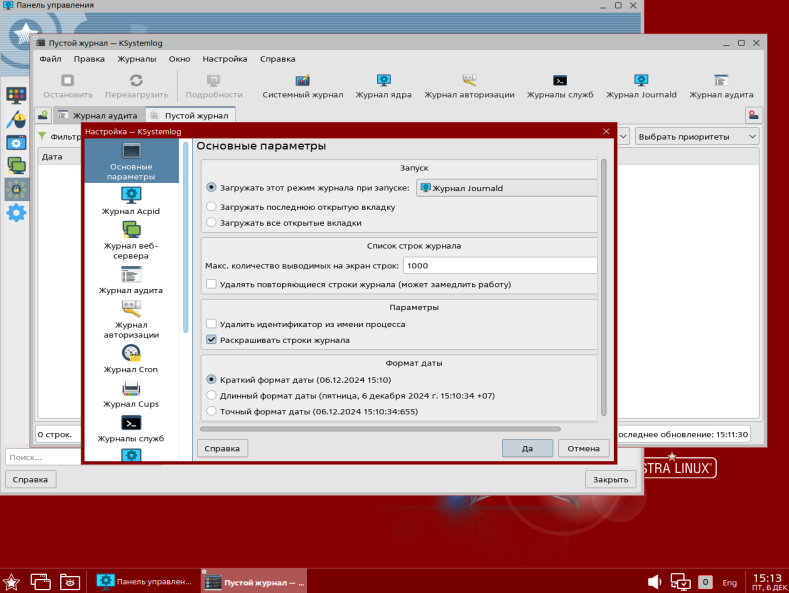The height and width of the screenshot is (593, 789).
Task: Select 'Загружать этот режим журнала при запуске'
Action: (211, 187)
